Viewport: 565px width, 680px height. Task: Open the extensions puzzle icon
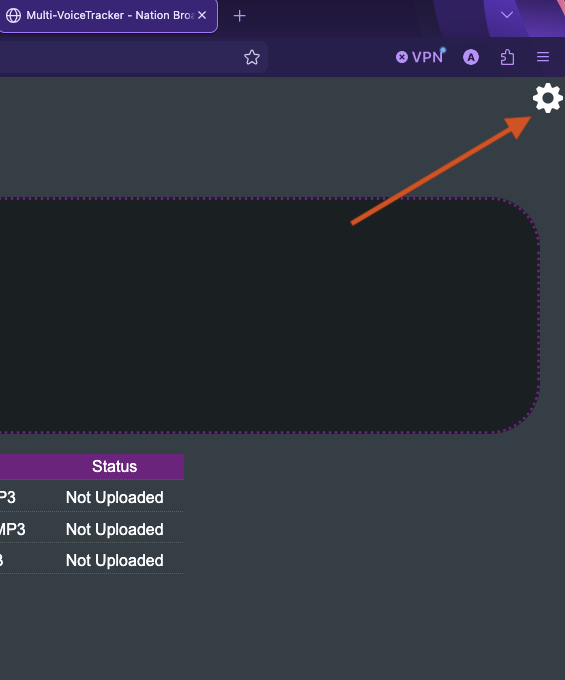coord(507,57)
